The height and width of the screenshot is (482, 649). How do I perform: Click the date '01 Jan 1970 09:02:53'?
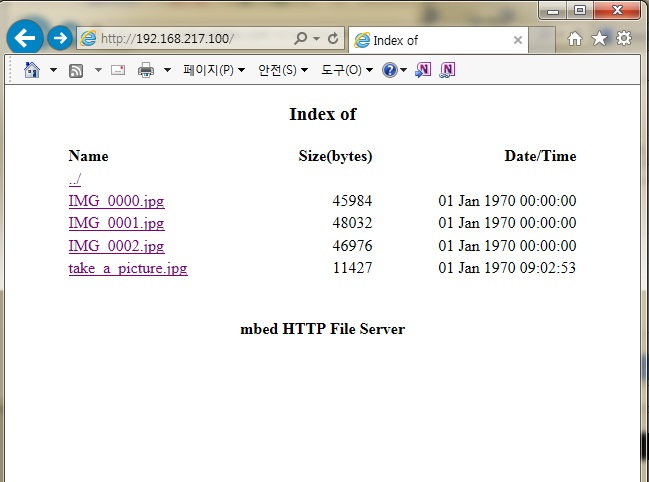coord(507,268)
